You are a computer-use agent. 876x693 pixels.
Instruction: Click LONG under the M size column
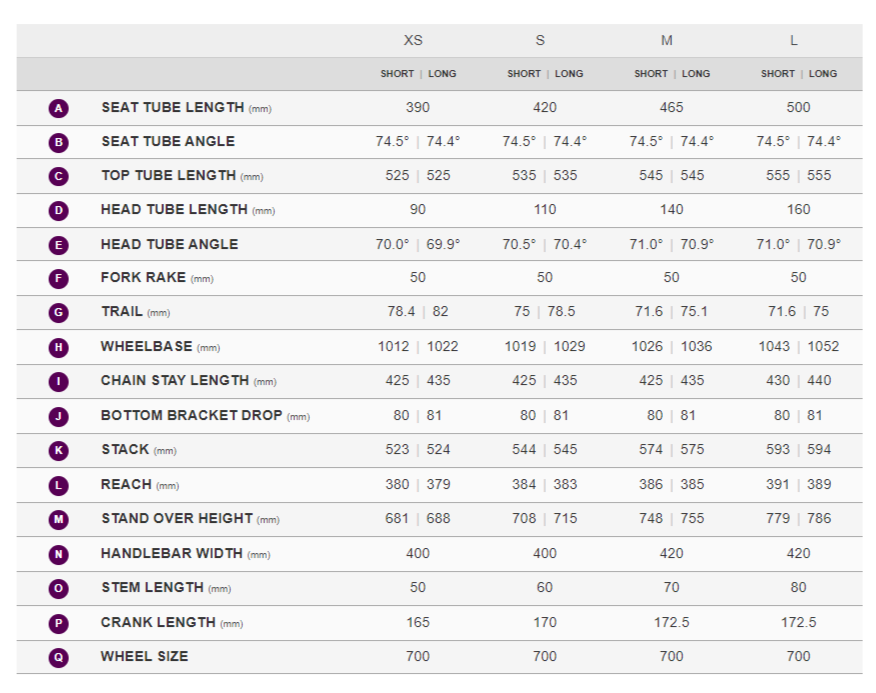point(696,74)
